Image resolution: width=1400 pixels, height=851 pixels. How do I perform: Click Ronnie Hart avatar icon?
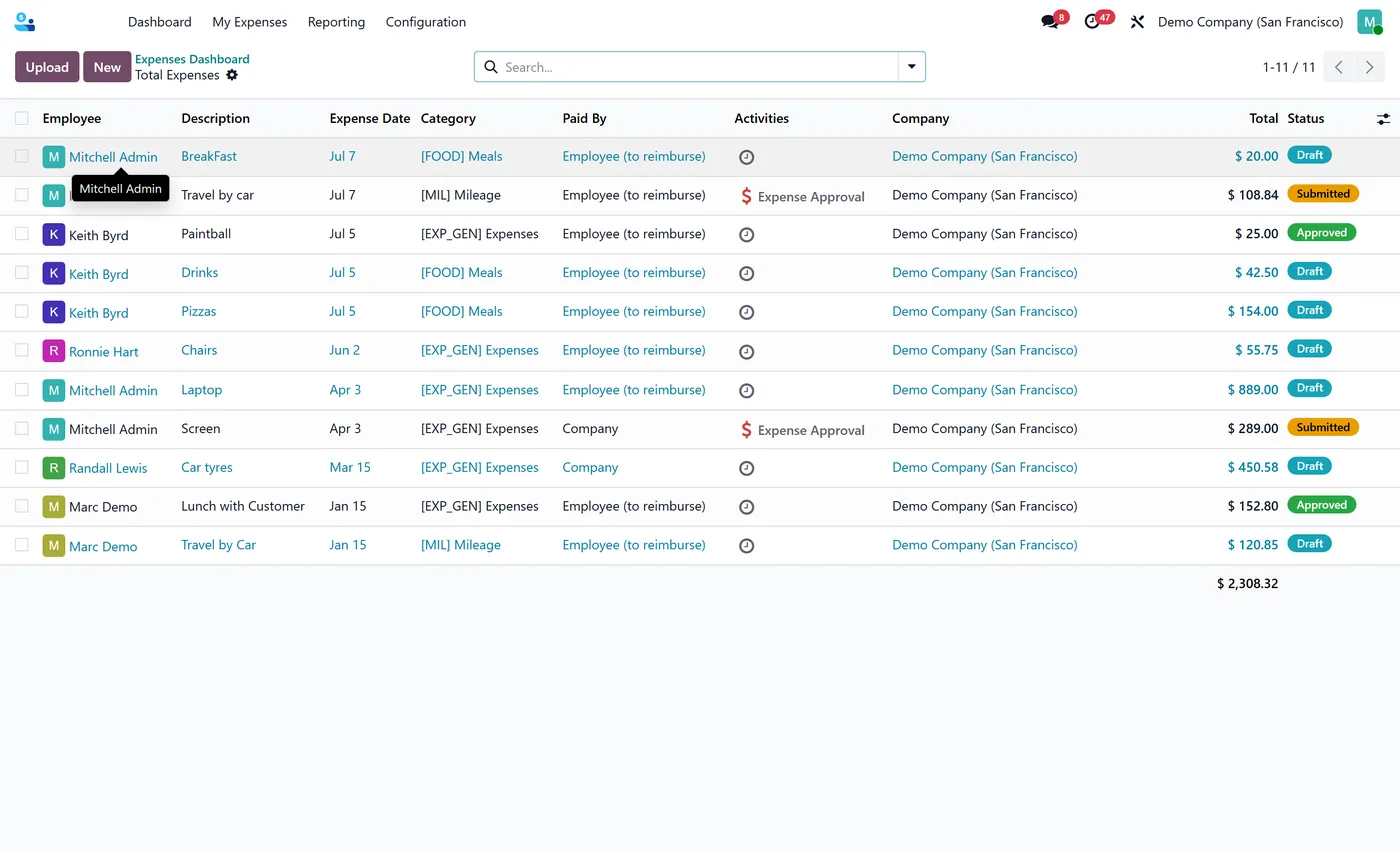pyautogui.click(x=53, y=351)
